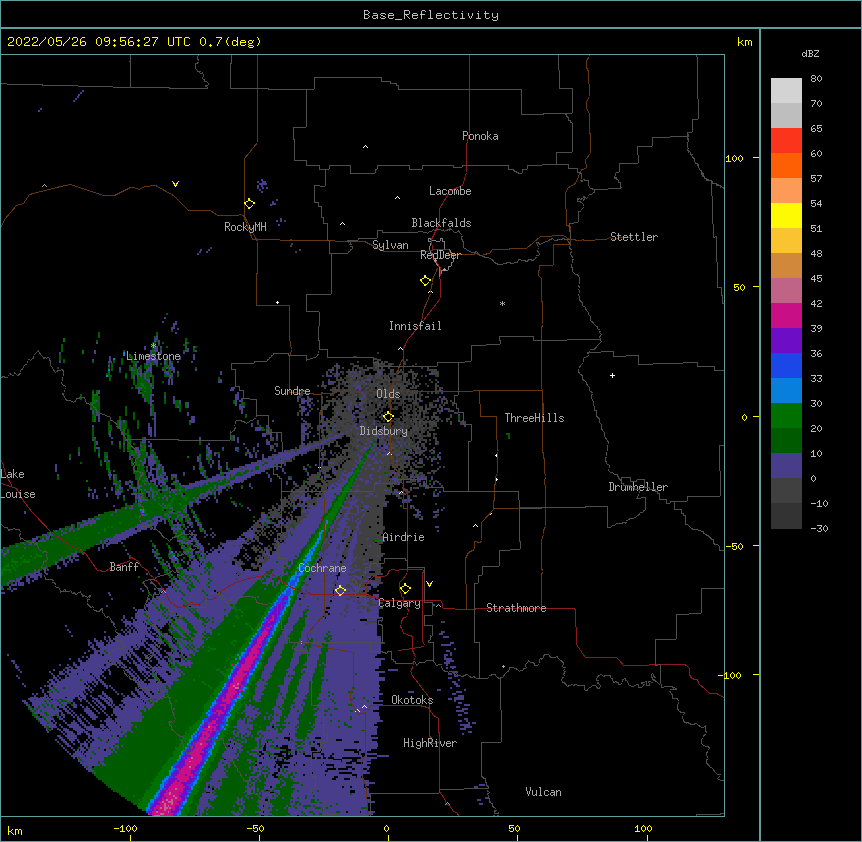The width and height of the screenshot is (862, 842).
Task: Click the -50 tick on the bottom axis
Action: pos(255,828)
